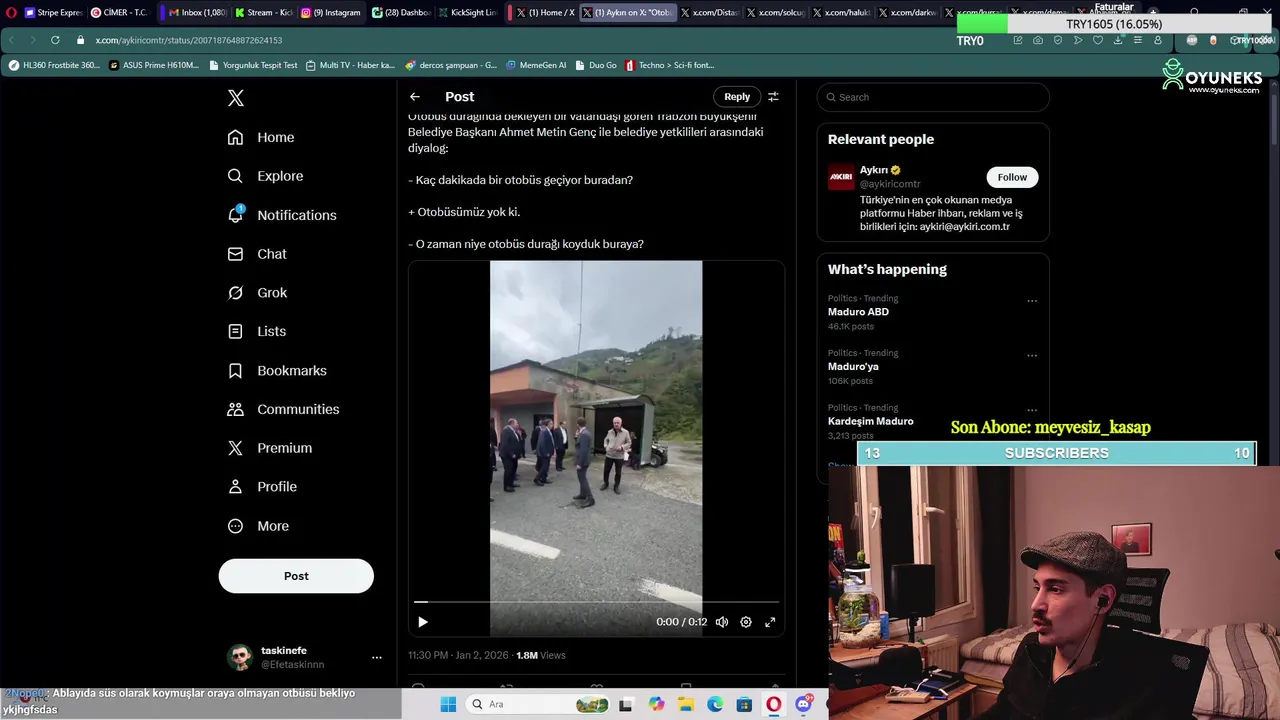Open Discord from the taskbar

[x=803, y=704]
